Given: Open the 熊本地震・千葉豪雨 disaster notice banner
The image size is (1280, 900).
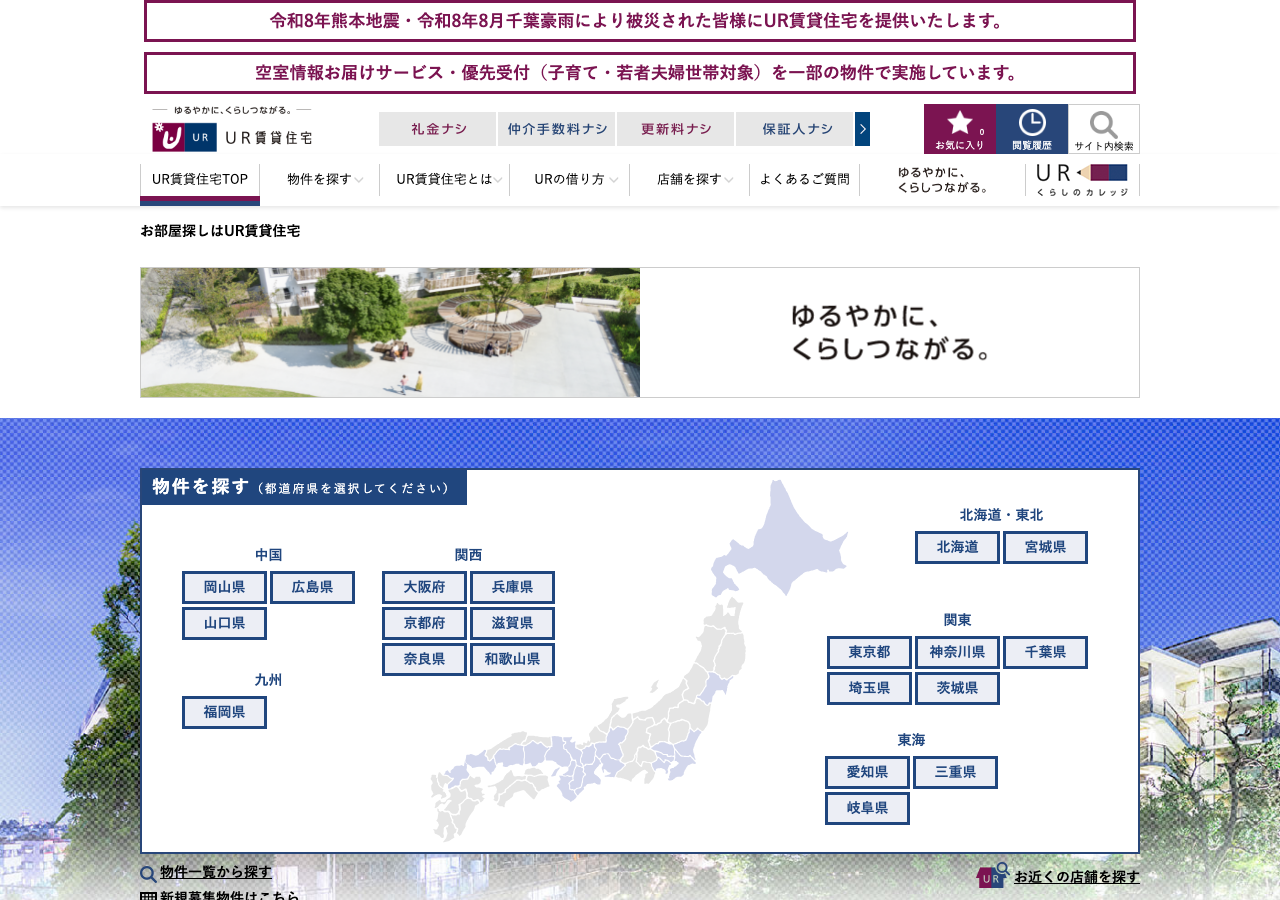Looking at the screenshot, I should [640, 21].
